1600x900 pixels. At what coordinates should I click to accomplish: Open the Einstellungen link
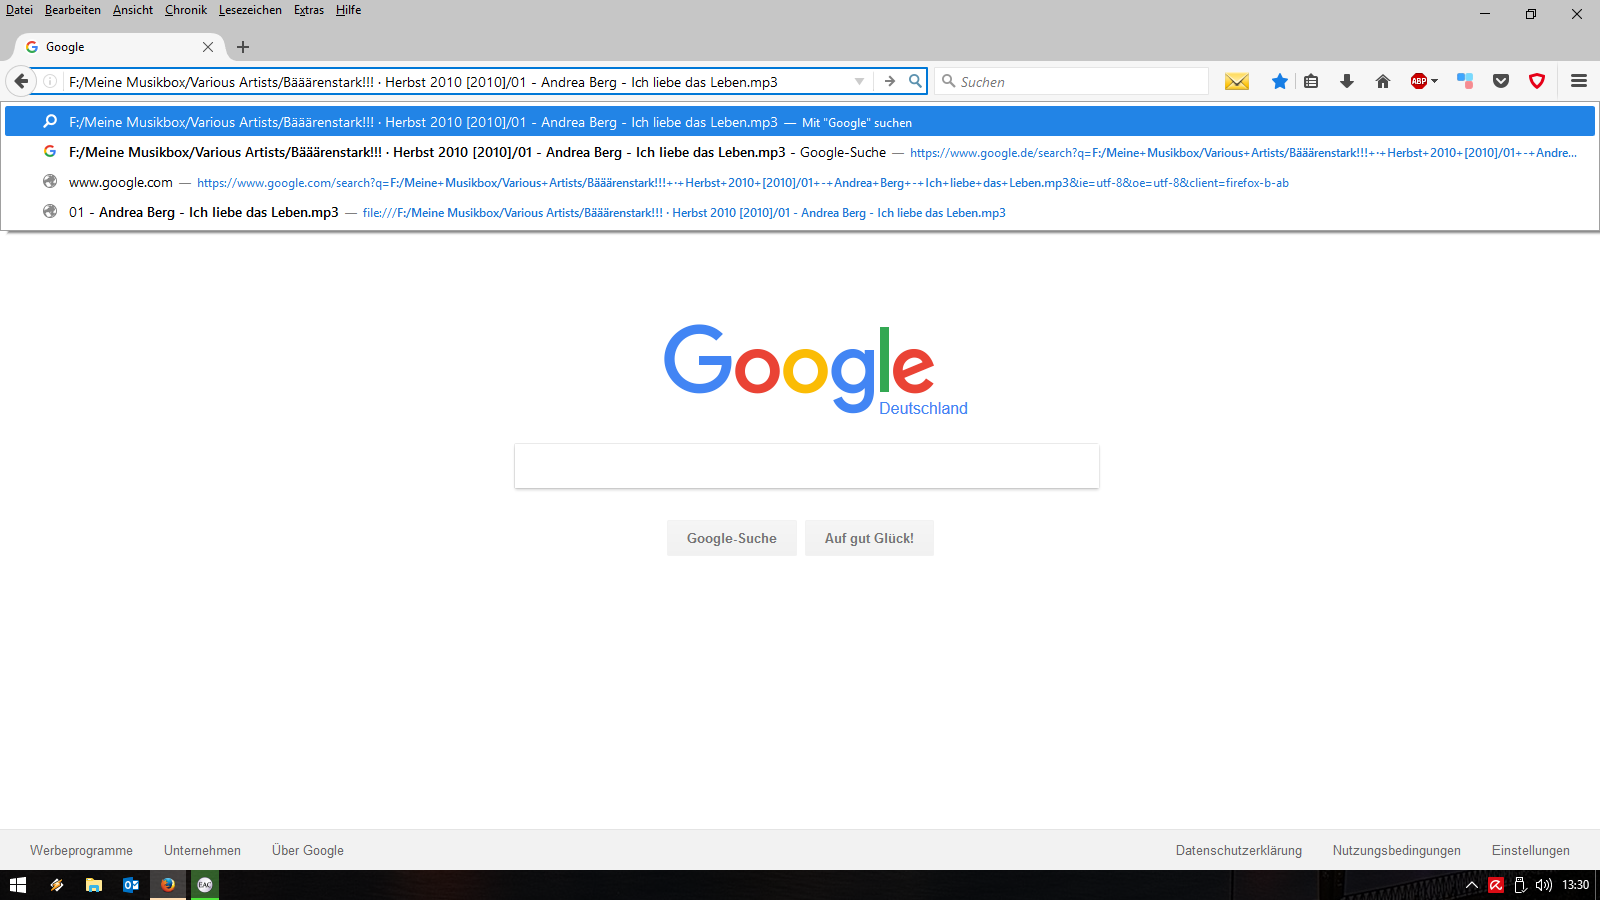[1531, 851]
